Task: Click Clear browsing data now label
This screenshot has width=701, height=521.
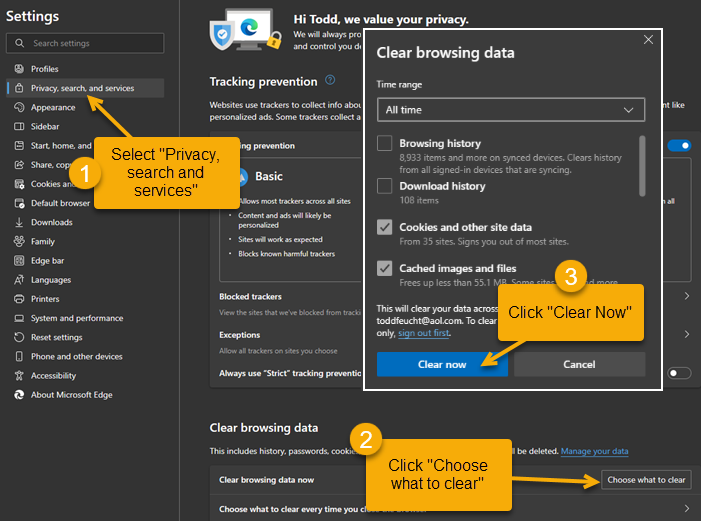Action: point(266,480)
